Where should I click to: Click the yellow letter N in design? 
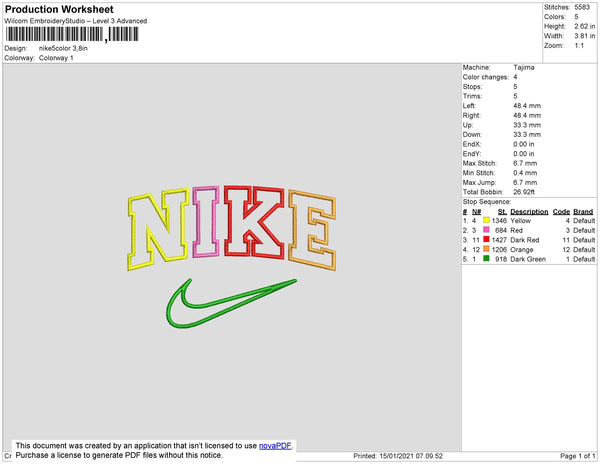(158, 230)
